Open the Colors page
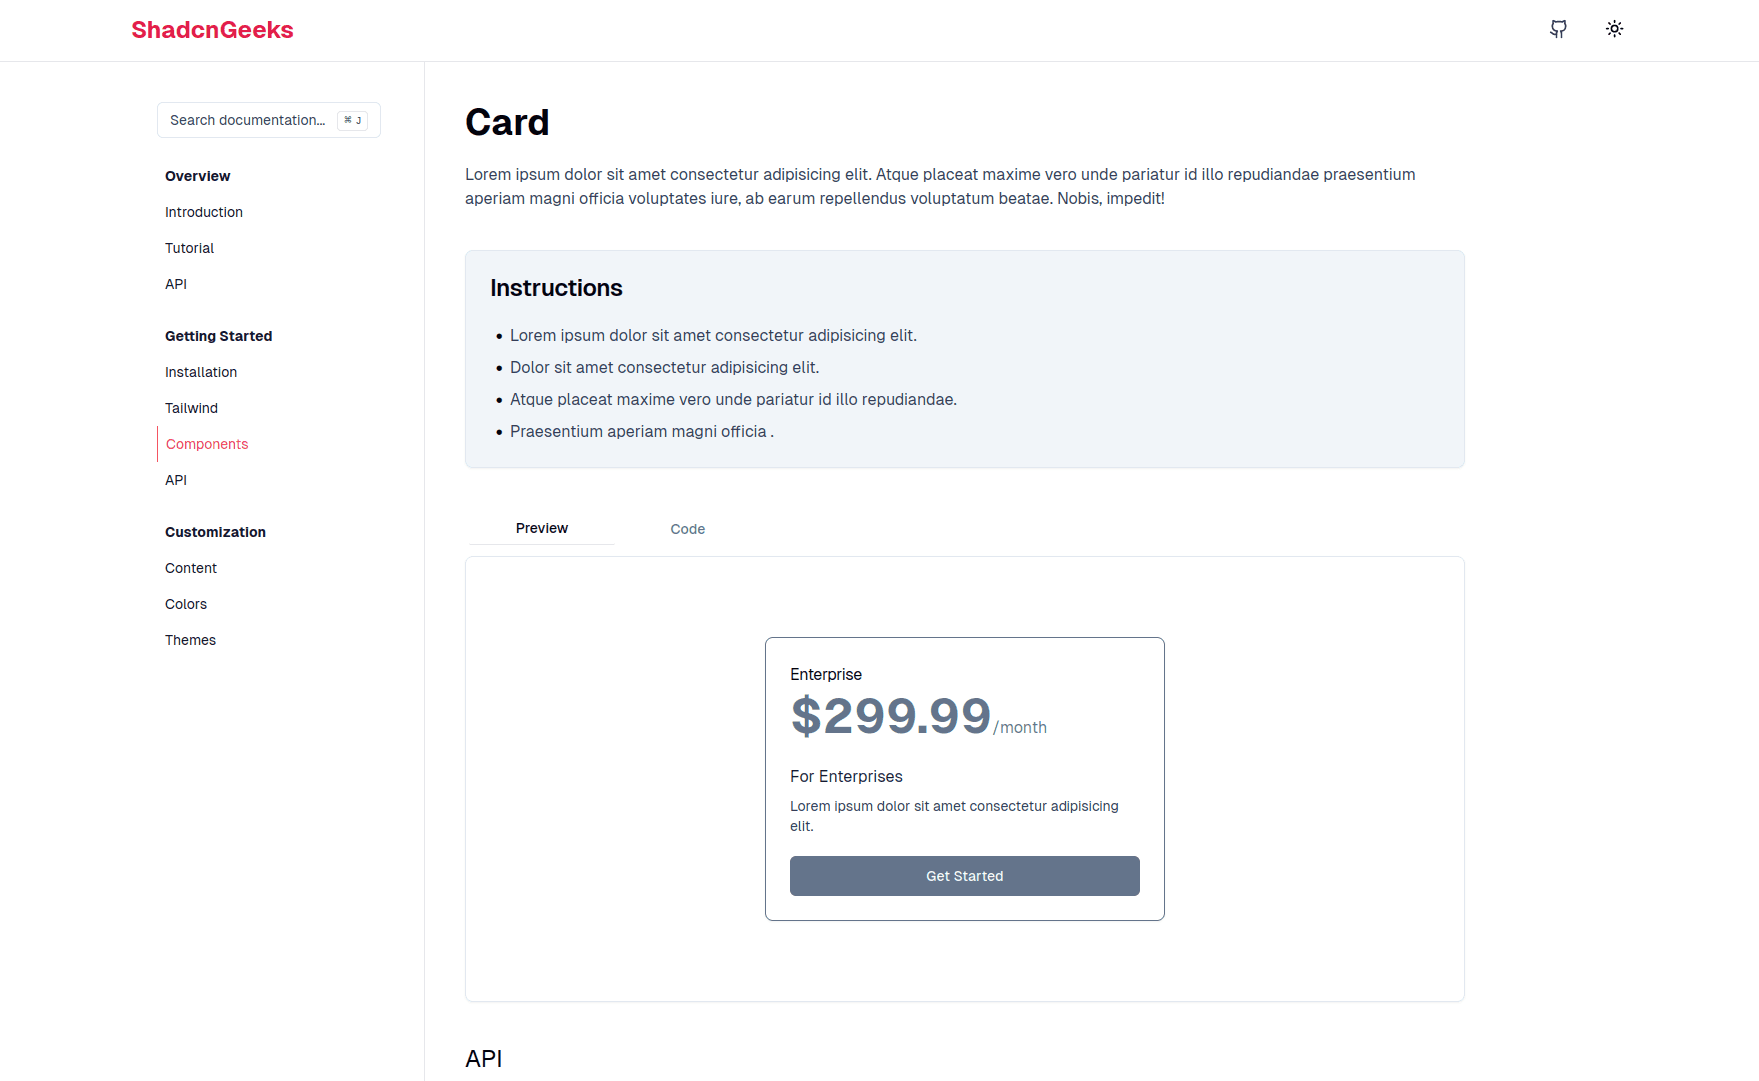Viewport: 1759px width, 1081px height. [x=186, y=604]
